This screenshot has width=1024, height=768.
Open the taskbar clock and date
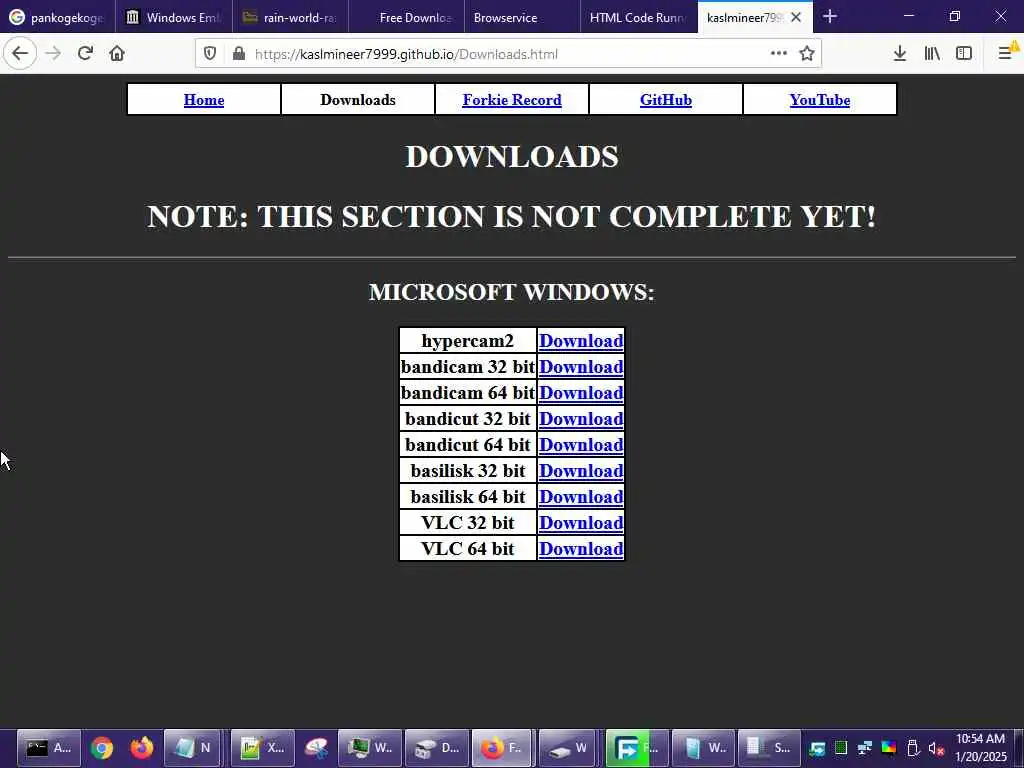click(981, 748)
